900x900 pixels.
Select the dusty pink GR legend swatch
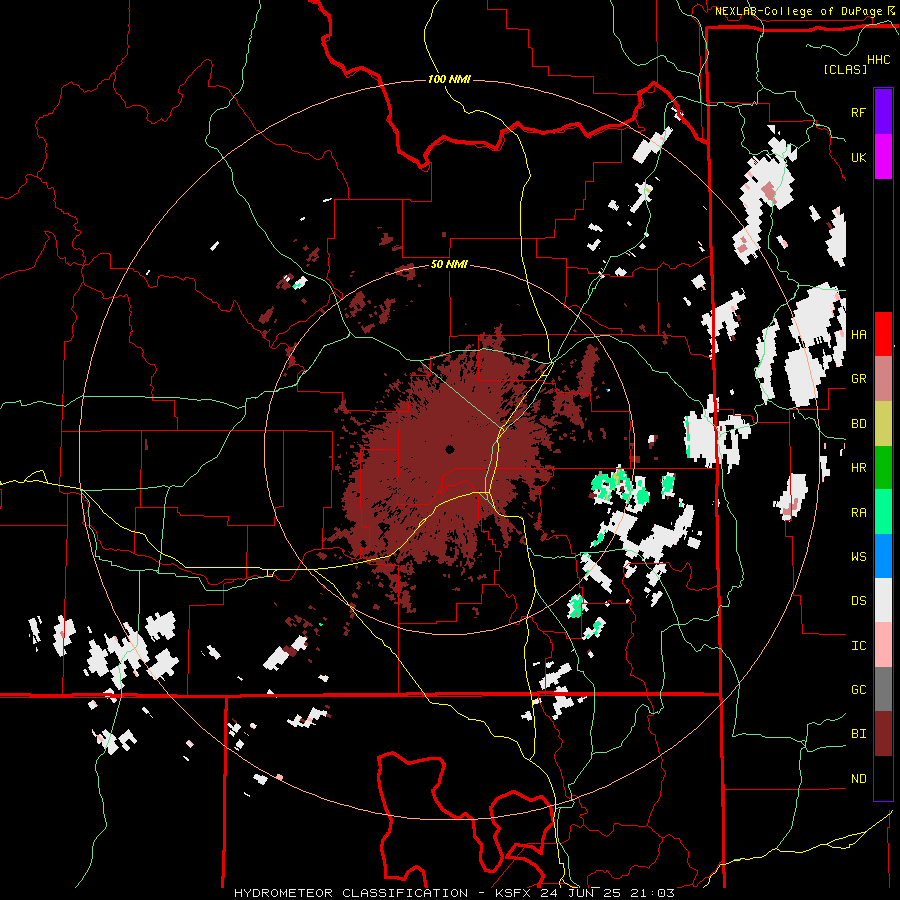click(x=883, y=379)
